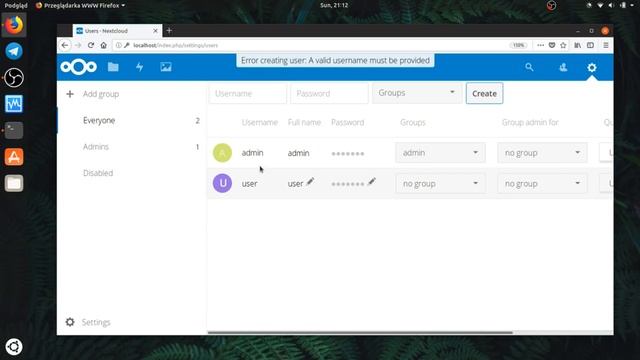
Task: Reload the page in Firefox
Action: (x=91, y=45)
